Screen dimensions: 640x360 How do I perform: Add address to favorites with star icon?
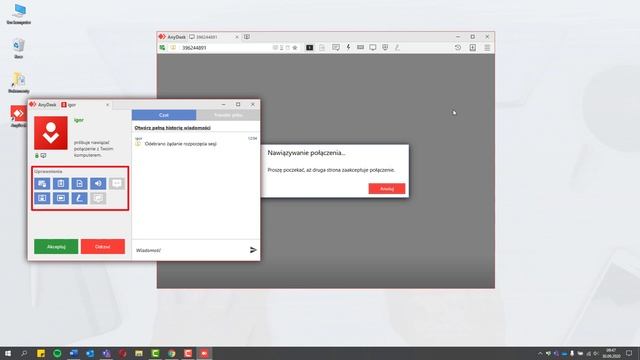[x=295, y=48]
